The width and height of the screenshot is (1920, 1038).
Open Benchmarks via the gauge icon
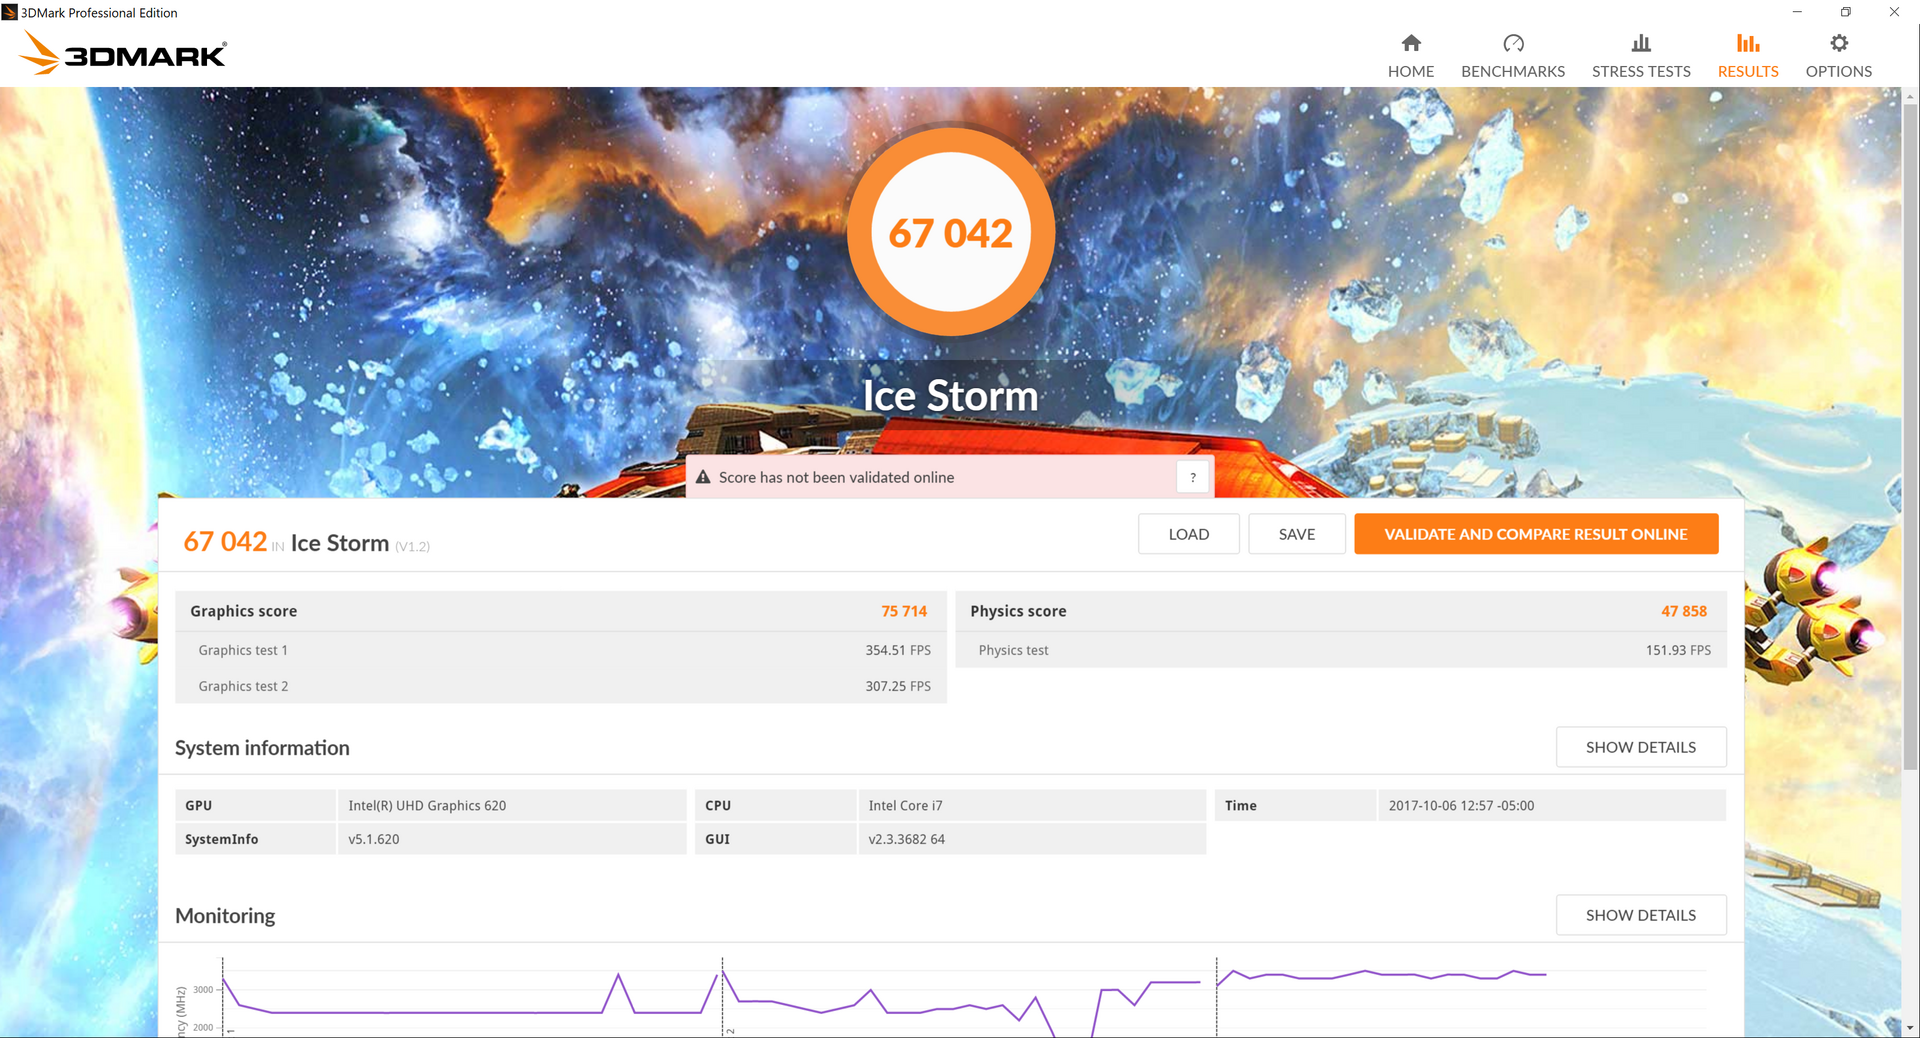click(1512, 43)
